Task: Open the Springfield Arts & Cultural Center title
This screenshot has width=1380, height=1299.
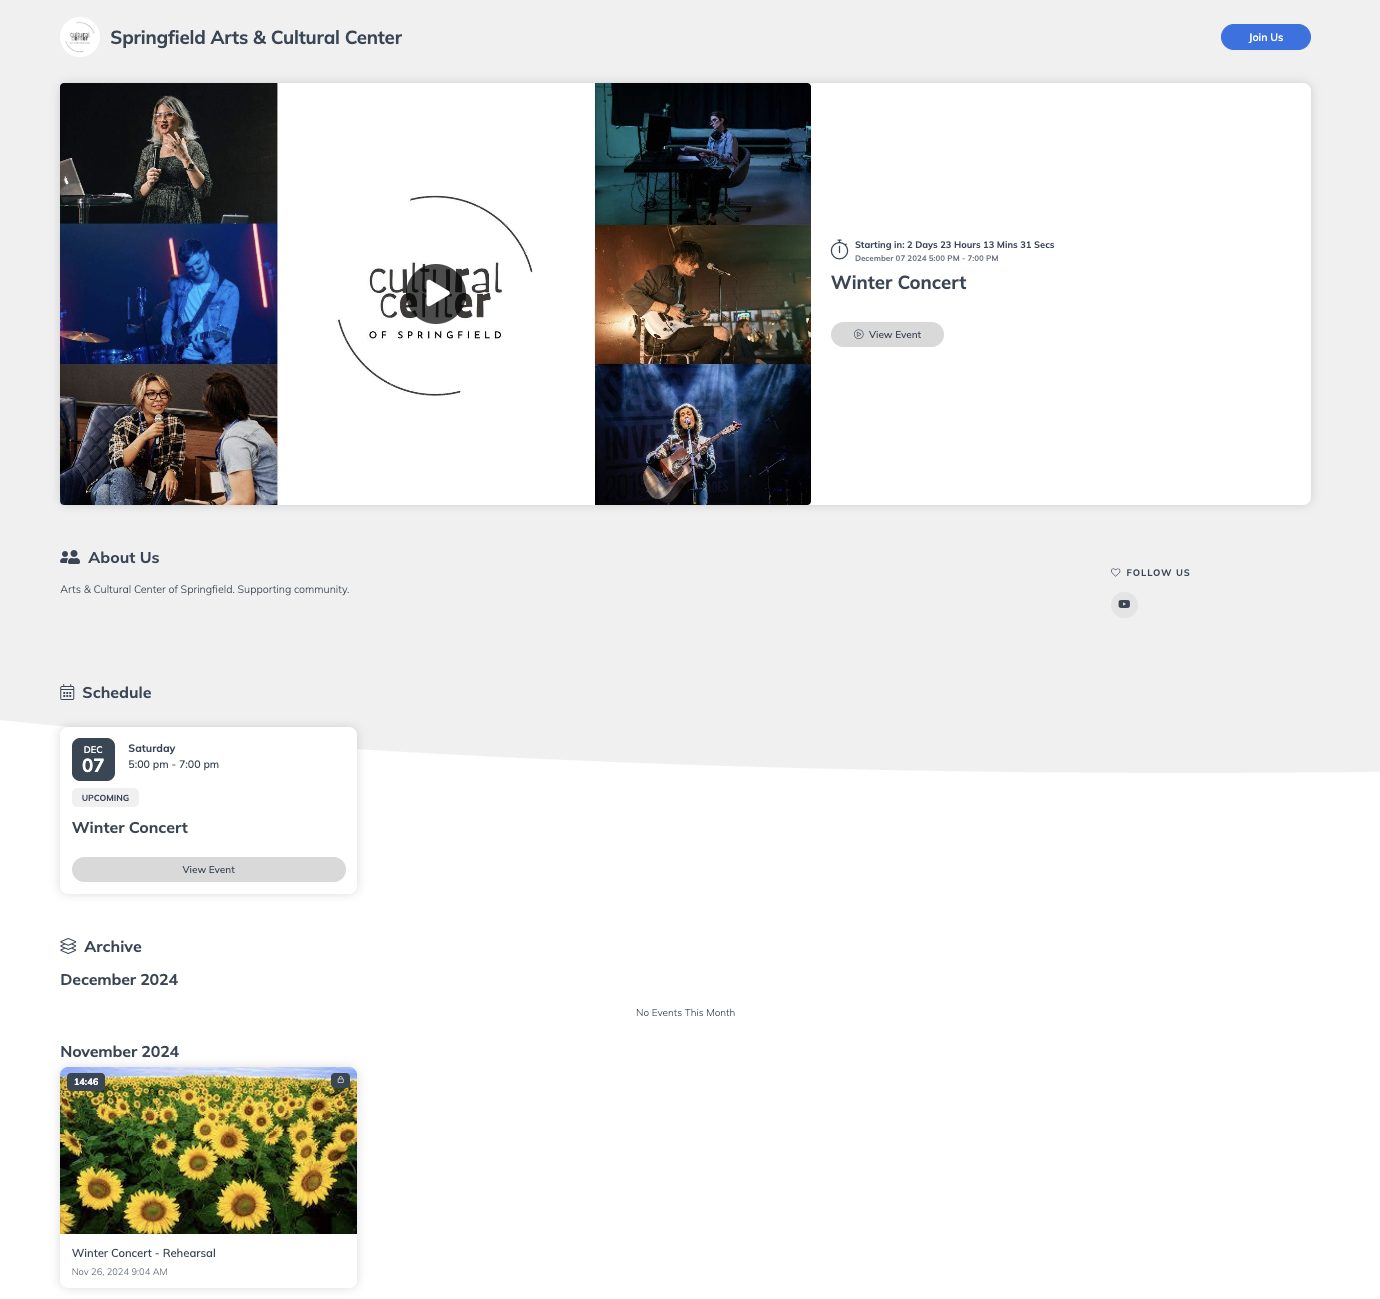Action: click(x=256, y=38)
